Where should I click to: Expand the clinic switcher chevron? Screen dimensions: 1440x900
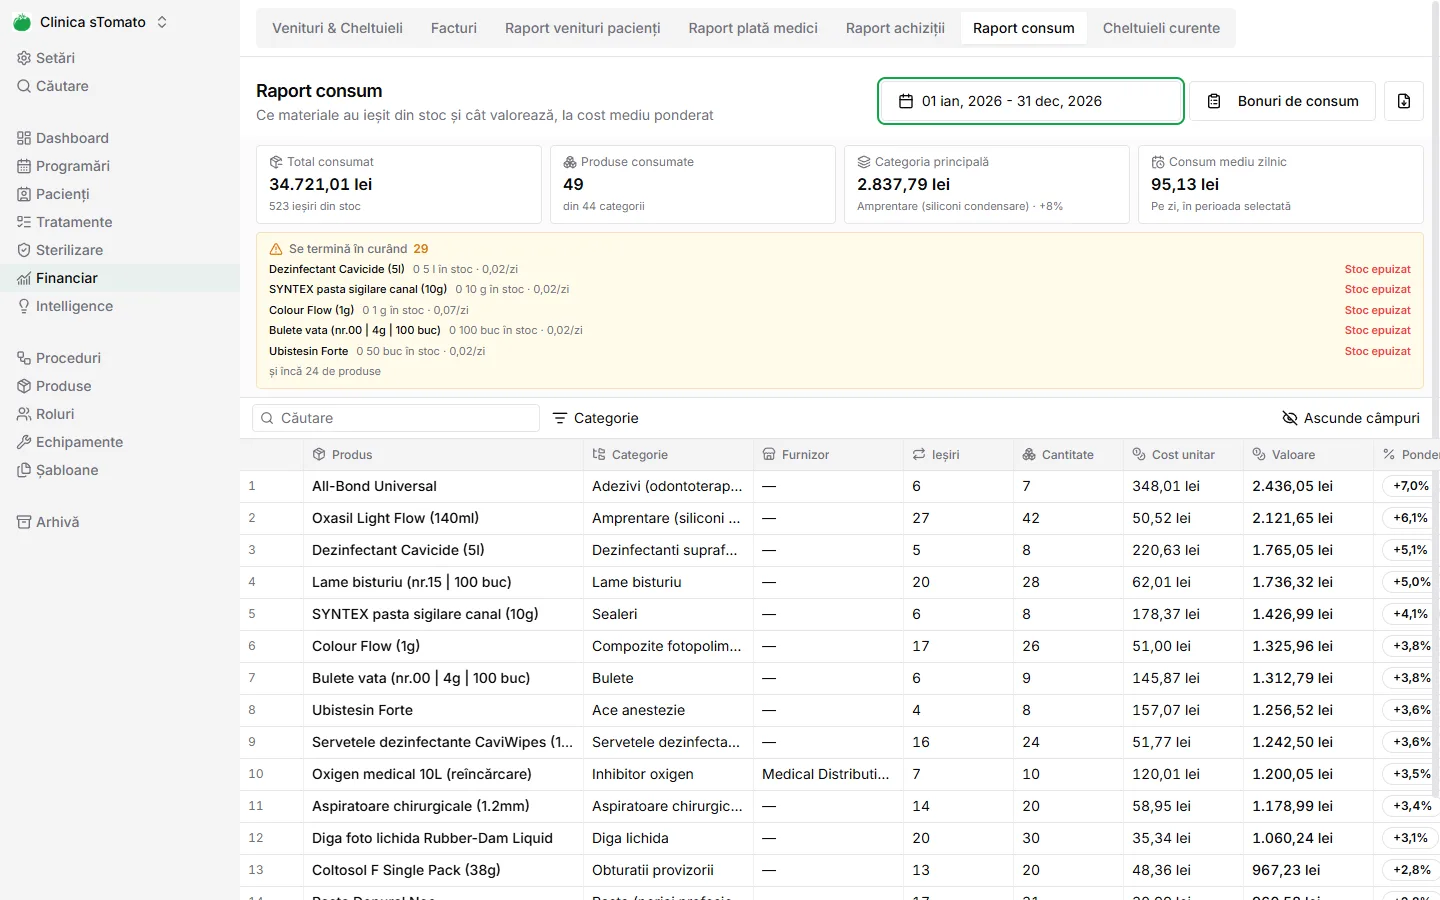pyautogui.click(x=162, y=22)
